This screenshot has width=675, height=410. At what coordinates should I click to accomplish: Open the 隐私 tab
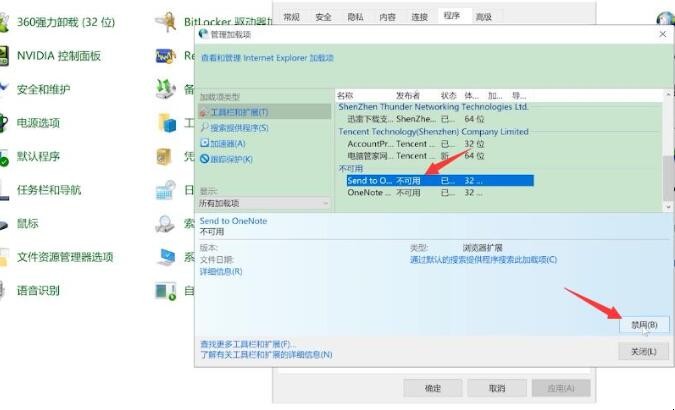click(x=355, y=17)
